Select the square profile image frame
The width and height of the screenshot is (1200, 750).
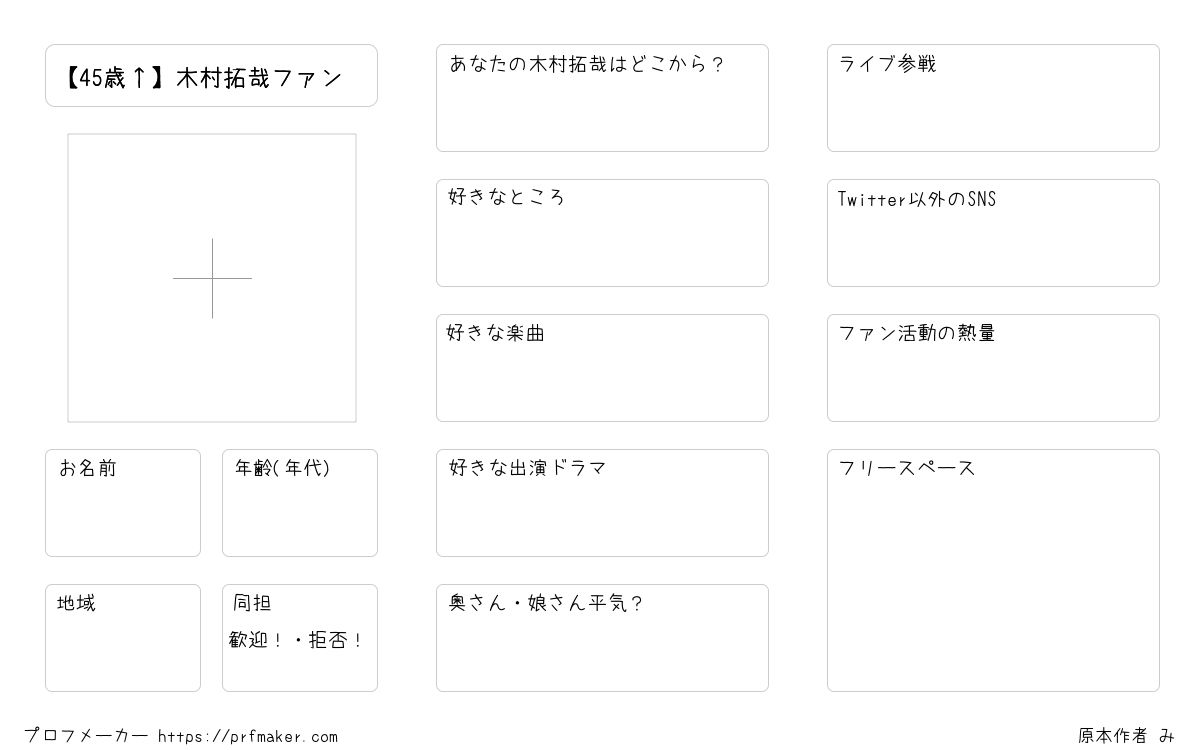[212, 278]
